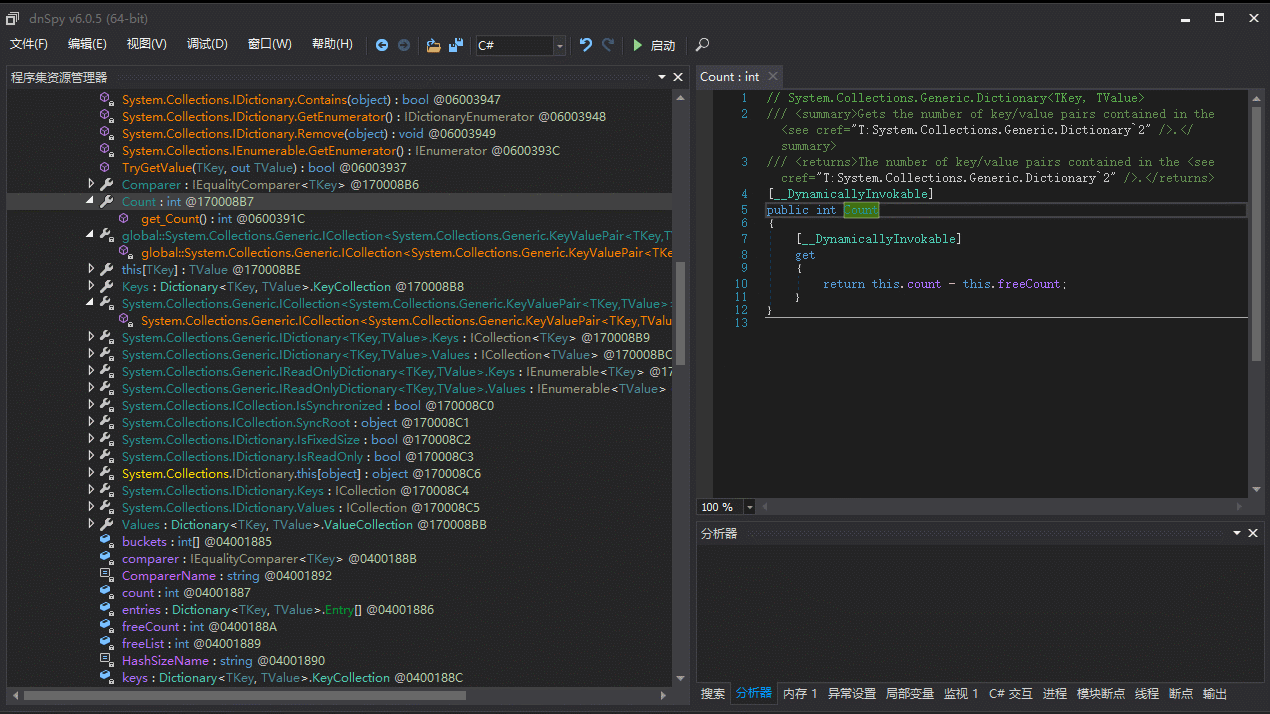
Task: Open search using the magnifier toolbar icon
Action: pos(701,45)
